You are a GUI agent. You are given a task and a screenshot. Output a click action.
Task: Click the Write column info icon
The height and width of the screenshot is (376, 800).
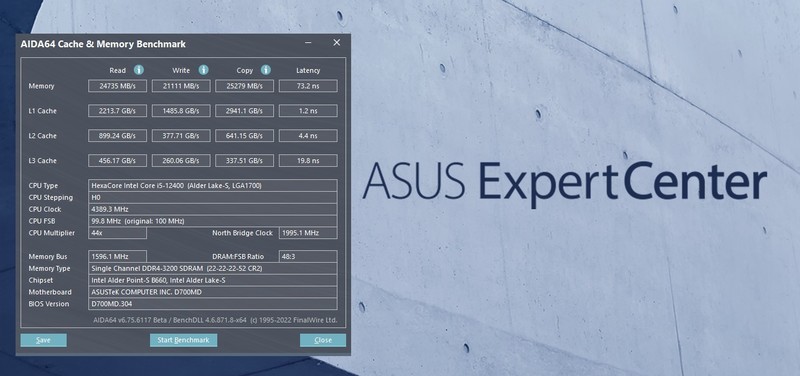click(x=204, y=70)
